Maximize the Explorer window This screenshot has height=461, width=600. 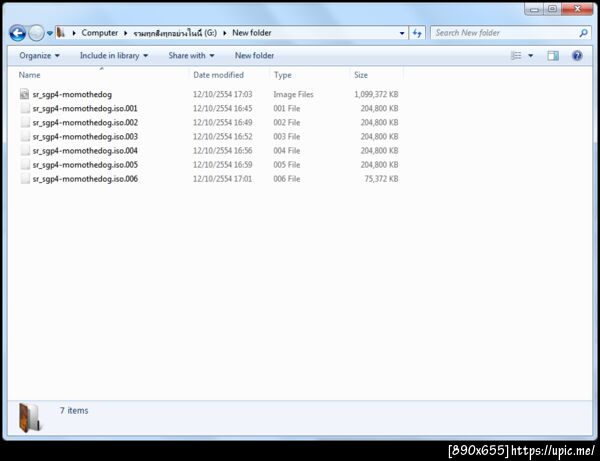tap(552, 9)
